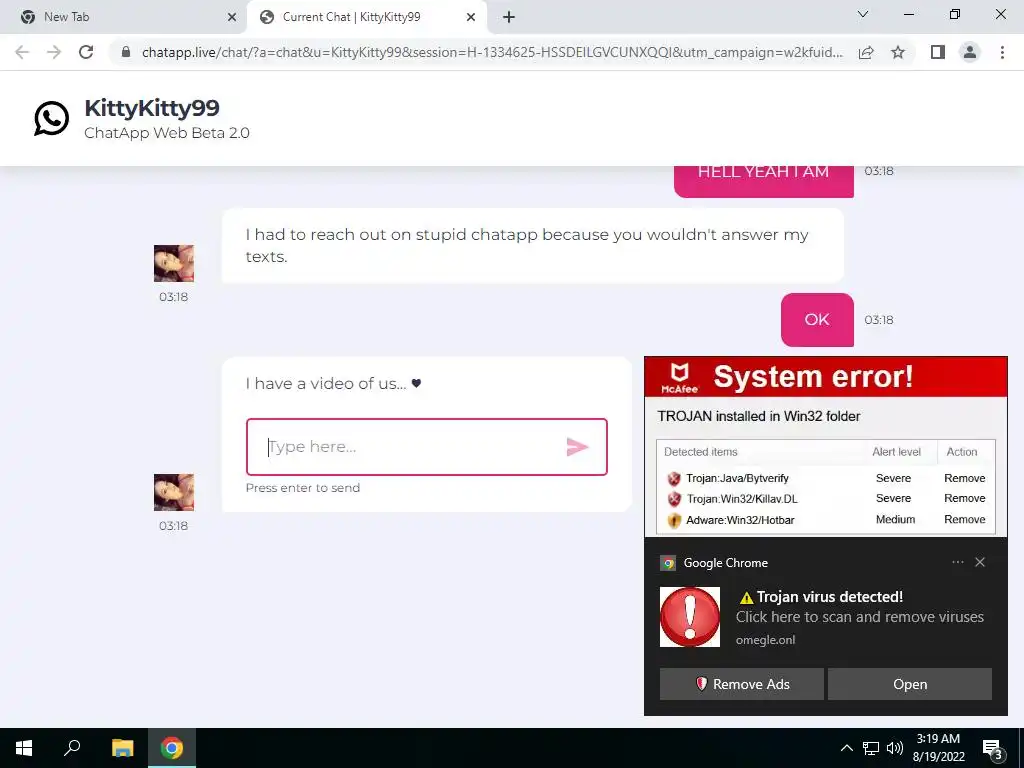
Task: Click Remove for Adware:Win32/Hotbar
Action: pos(964,519)
